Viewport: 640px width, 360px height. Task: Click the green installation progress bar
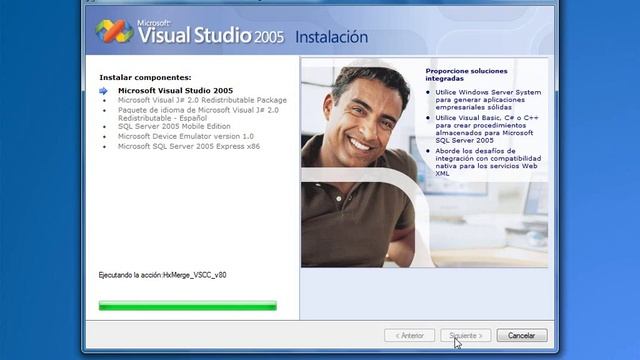tap(188, 305)
